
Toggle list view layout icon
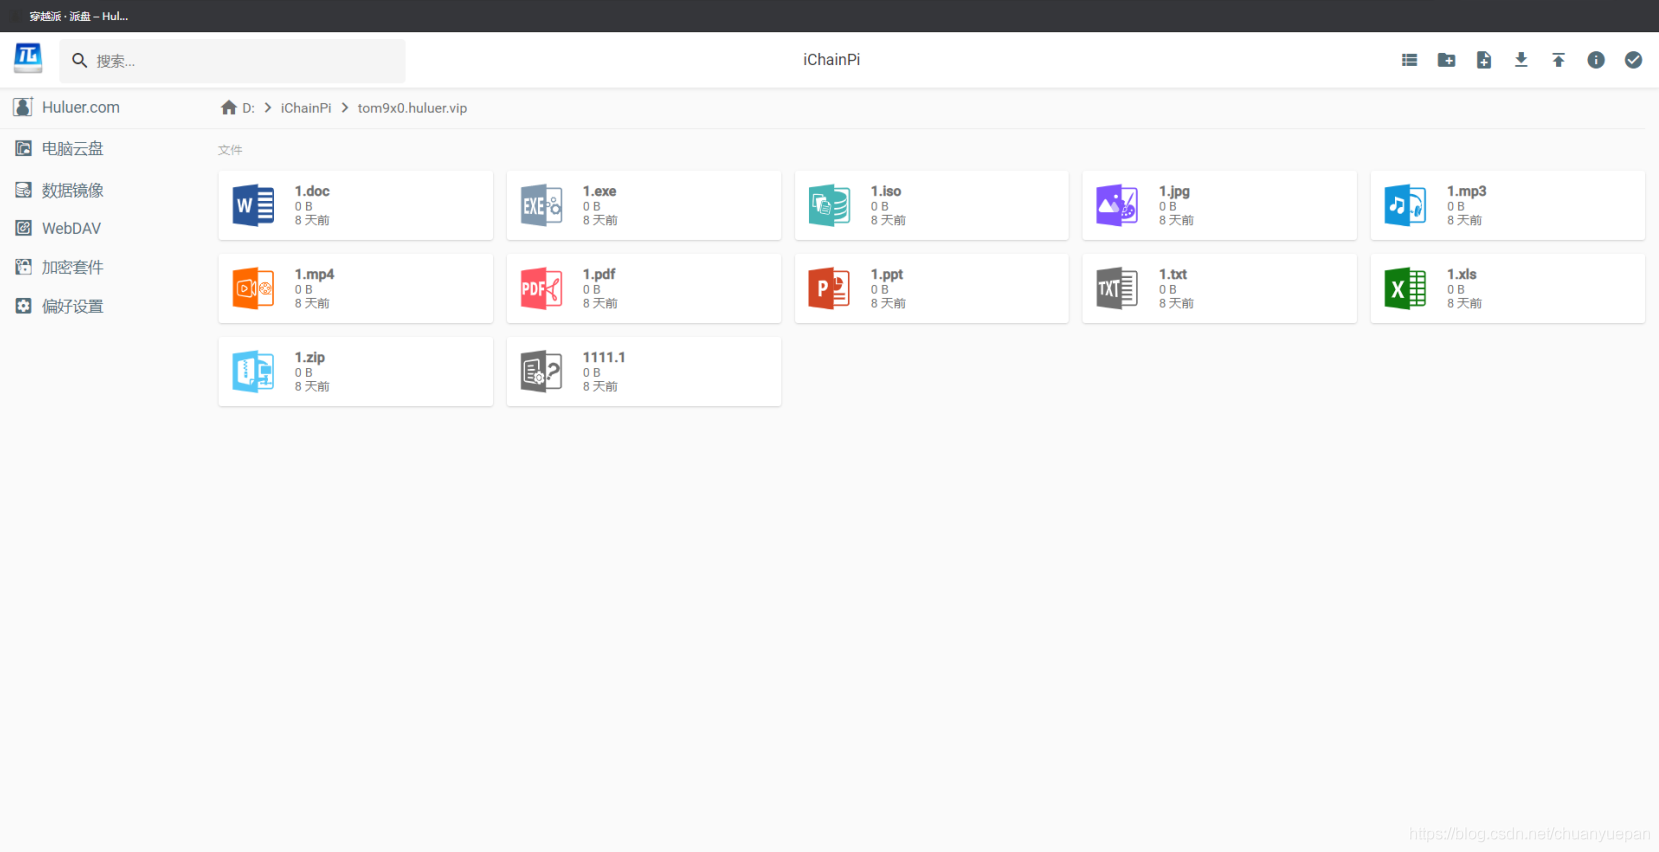(1409, 60)
